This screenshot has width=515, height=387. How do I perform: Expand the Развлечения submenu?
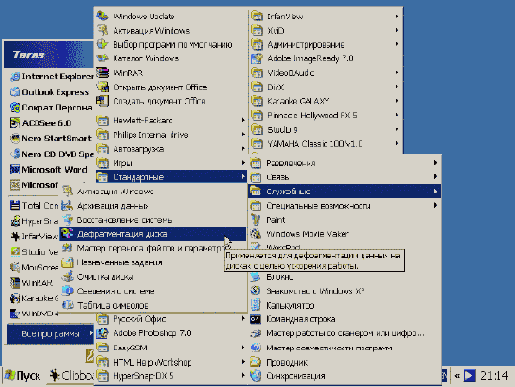[345, 163]
